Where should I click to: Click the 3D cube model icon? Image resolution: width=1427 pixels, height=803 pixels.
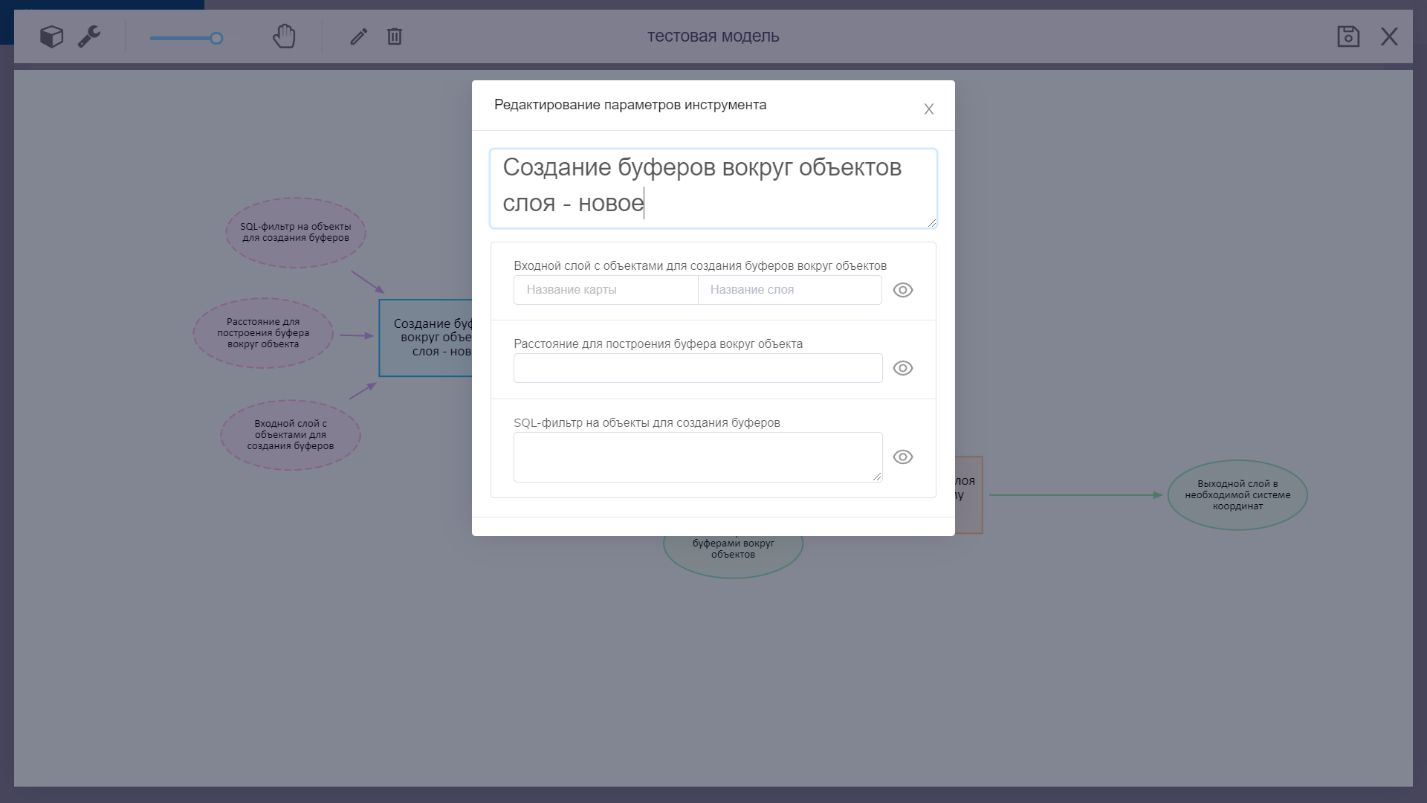point(51,37)
